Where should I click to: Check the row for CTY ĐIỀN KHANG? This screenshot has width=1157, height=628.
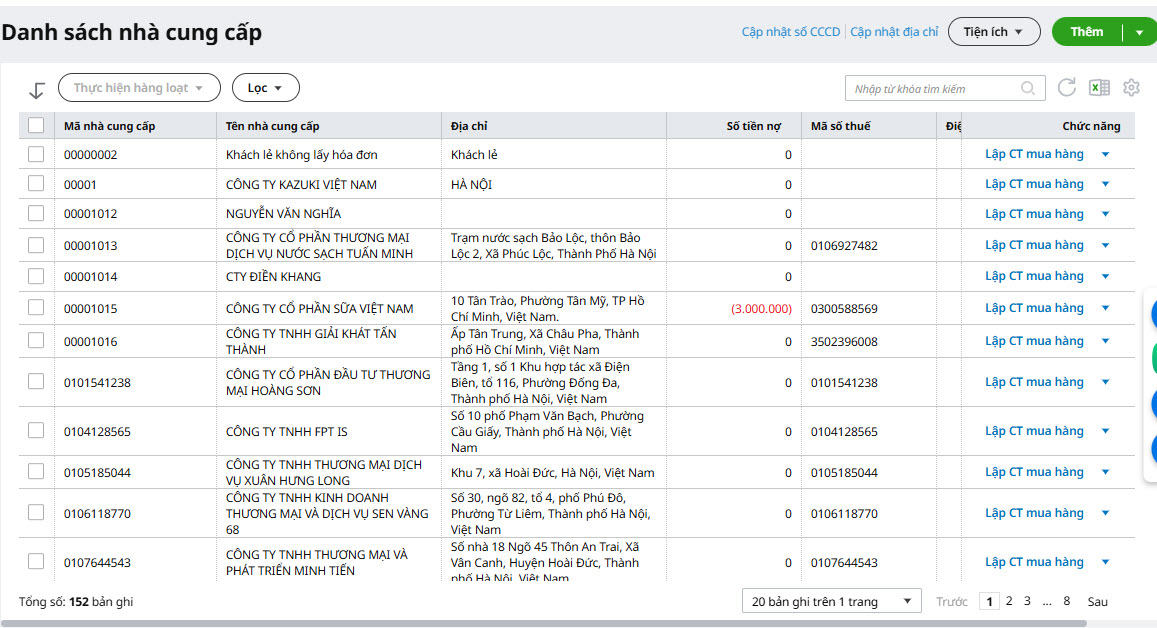(x=36, y=276)
